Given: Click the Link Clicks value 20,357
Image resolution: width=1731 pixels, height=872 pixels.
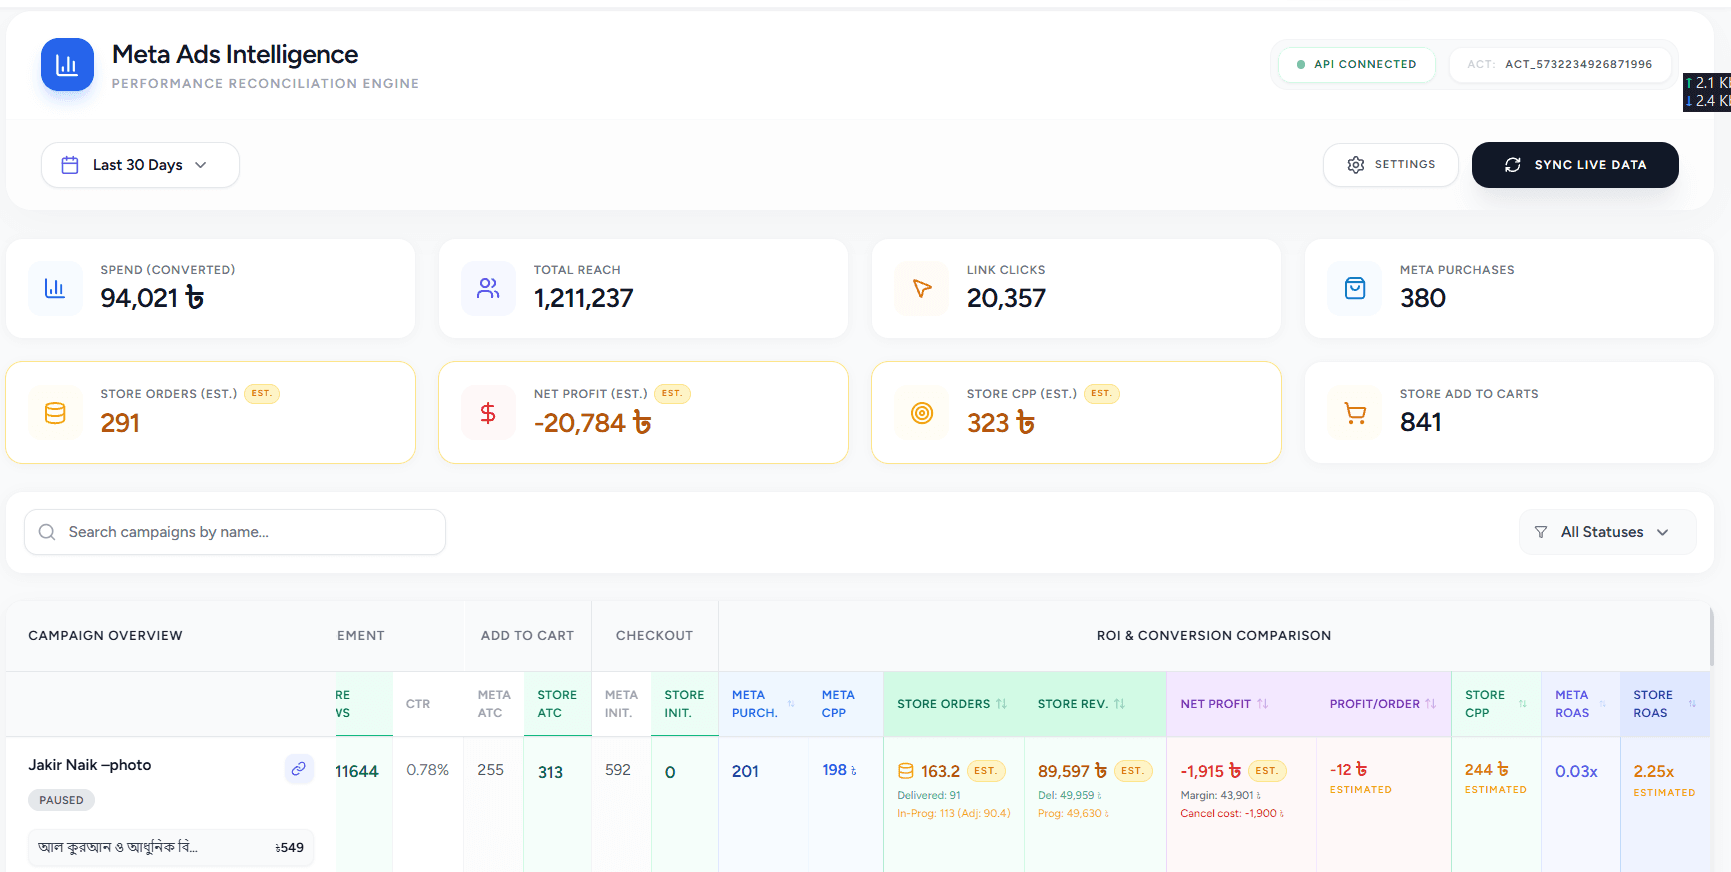Looking at the screenshot, I should tap(1006, 298).
